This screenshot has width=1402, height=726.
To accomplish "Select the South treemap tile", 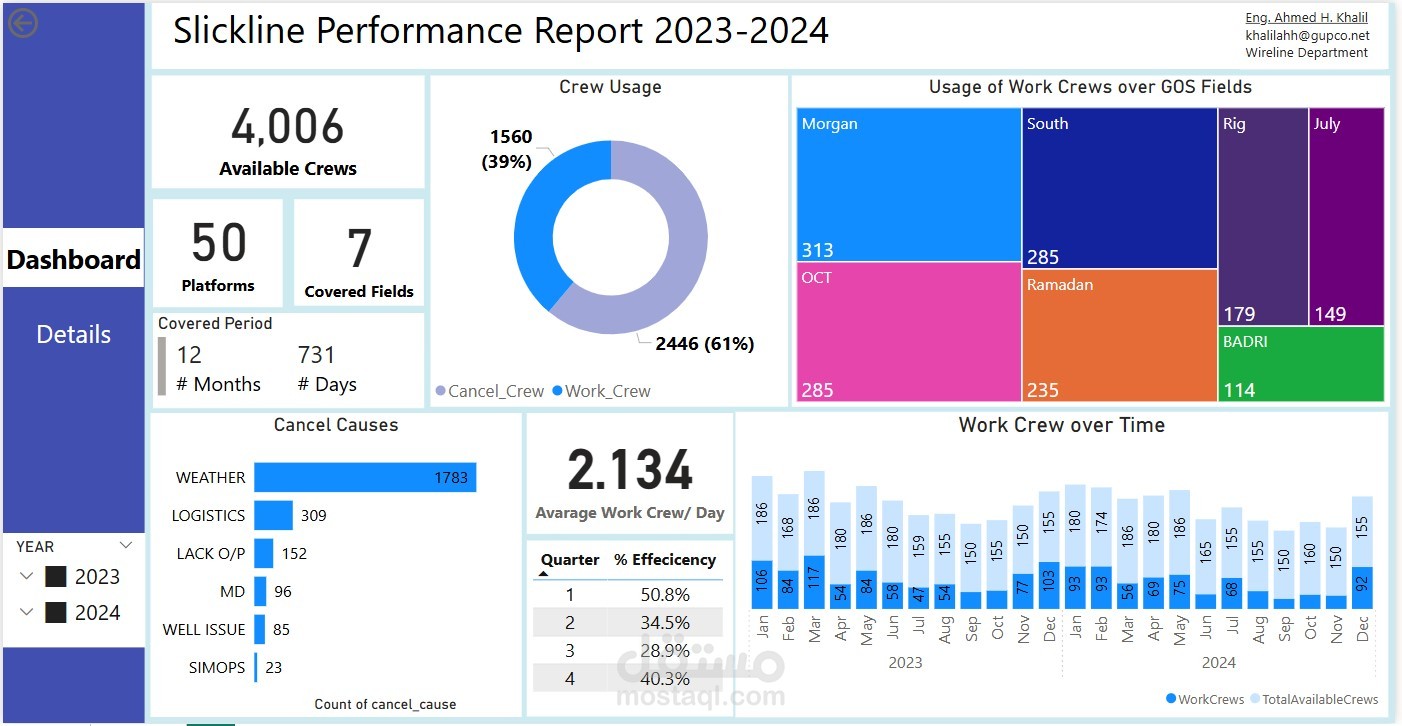I will click(1119, 188).
